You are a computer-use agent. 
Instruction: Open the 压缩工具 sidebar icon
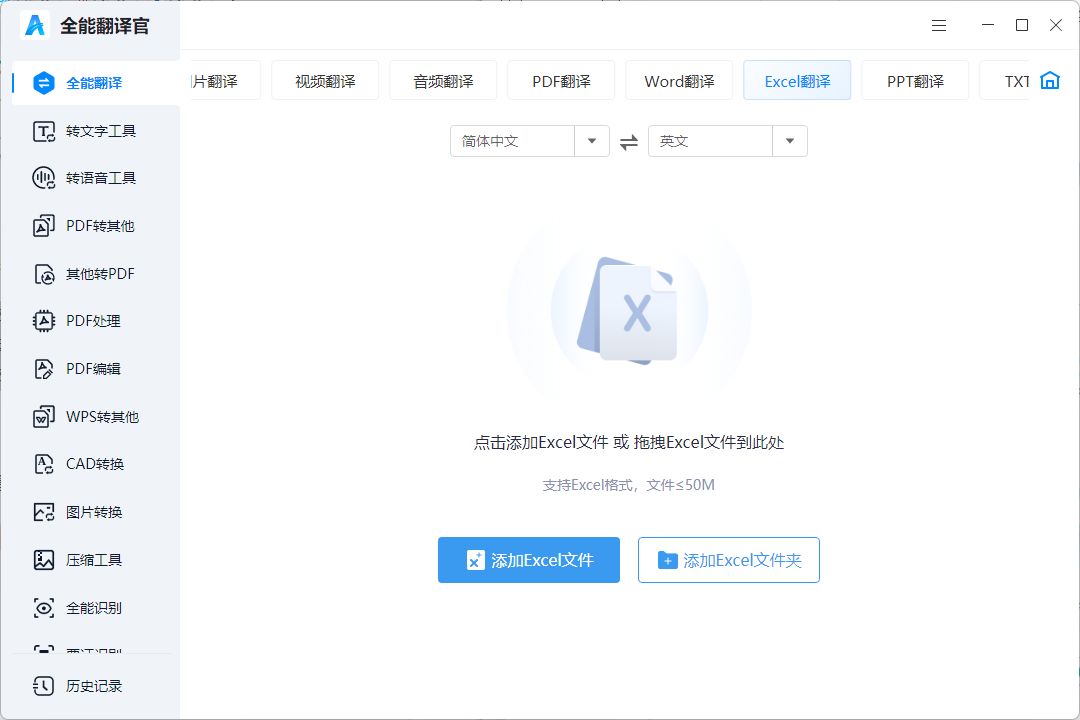coord(43,560)
